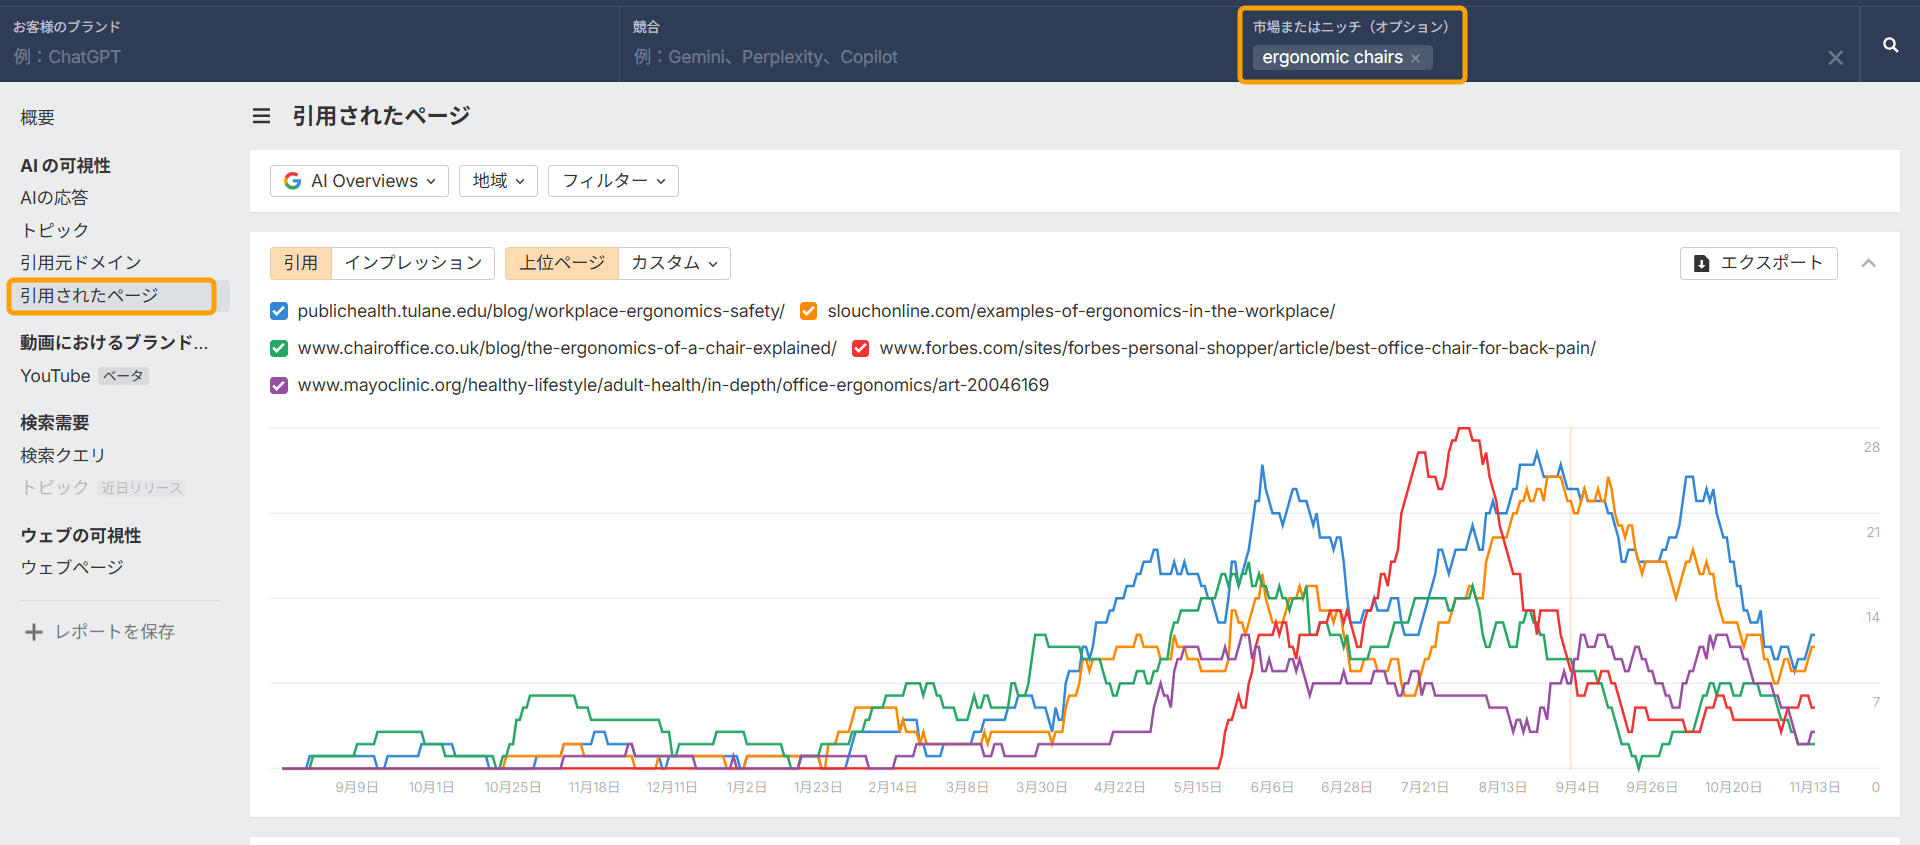Switch to the インプレッション tab
Screen dimensions: 1920x845
tap(413, 263)
